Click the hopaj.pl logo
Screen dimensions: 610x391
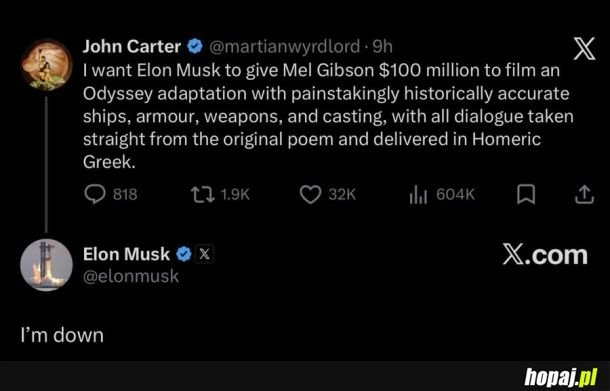561,377
